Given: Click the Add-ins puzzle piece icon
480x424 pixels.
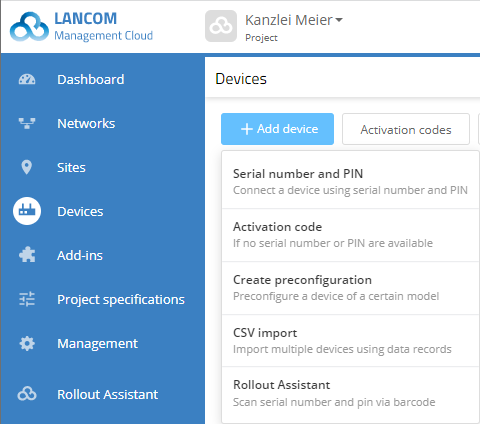Looking at the screenshot, I should click(27, 255).
